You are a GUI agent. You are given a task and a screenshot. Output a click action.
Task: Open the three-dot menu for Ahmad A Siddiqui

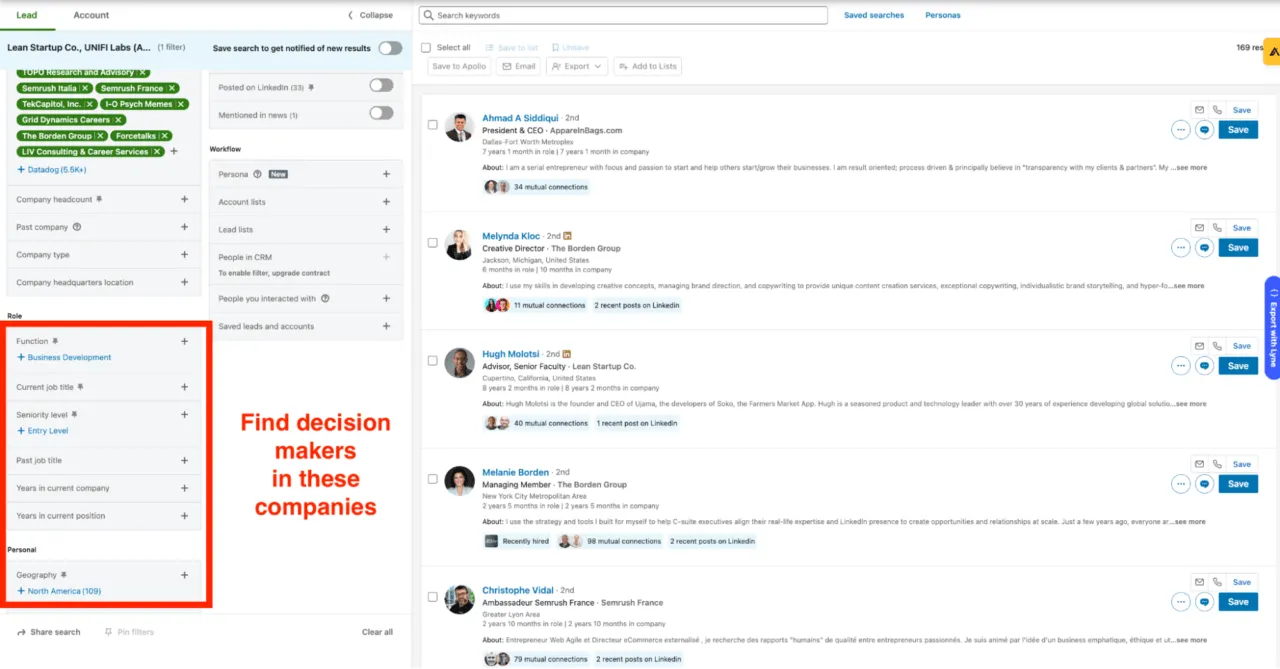[x=1181, y=129]
